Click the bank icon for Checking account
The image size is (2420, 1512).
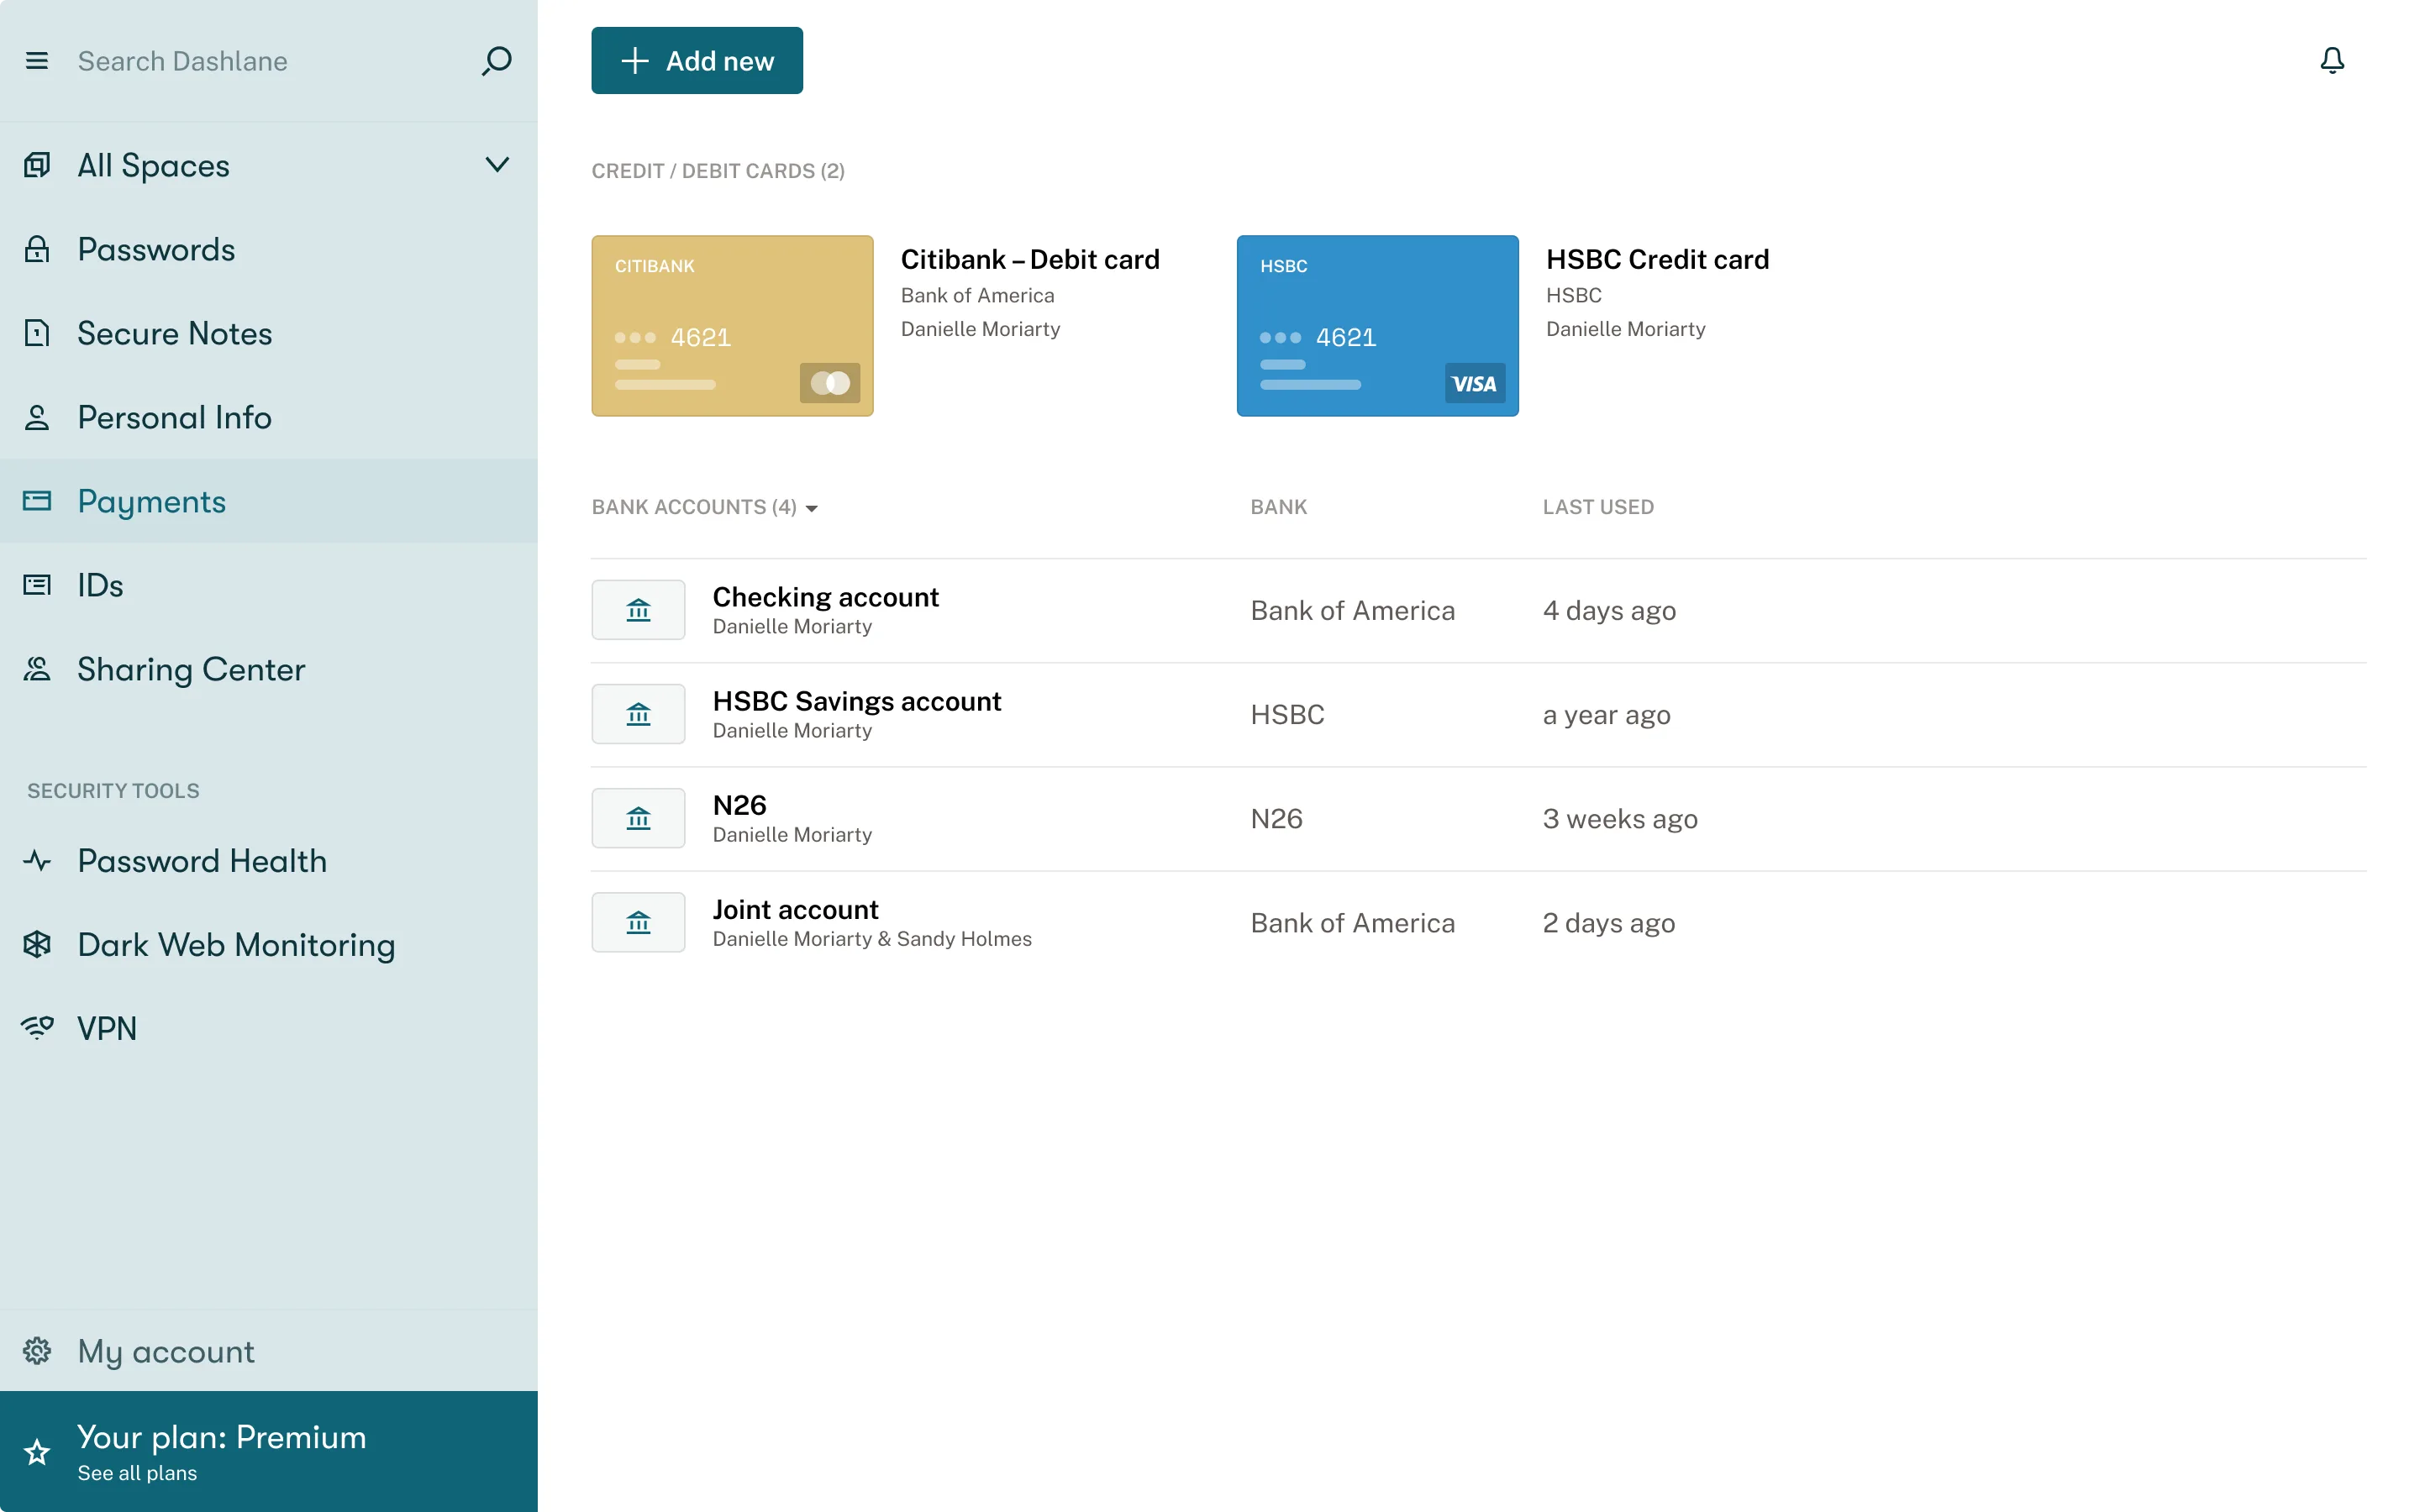click(638, 610)
